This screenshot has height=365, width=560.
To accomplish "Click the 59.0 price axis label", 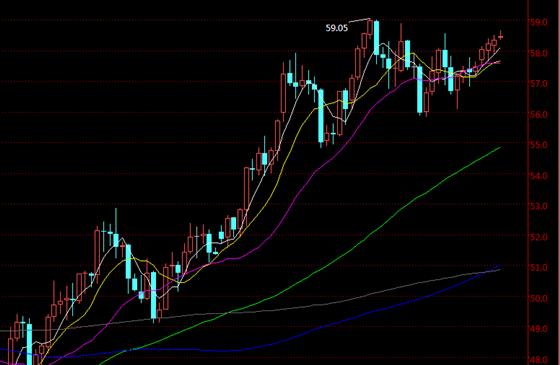I will [539, 22].
